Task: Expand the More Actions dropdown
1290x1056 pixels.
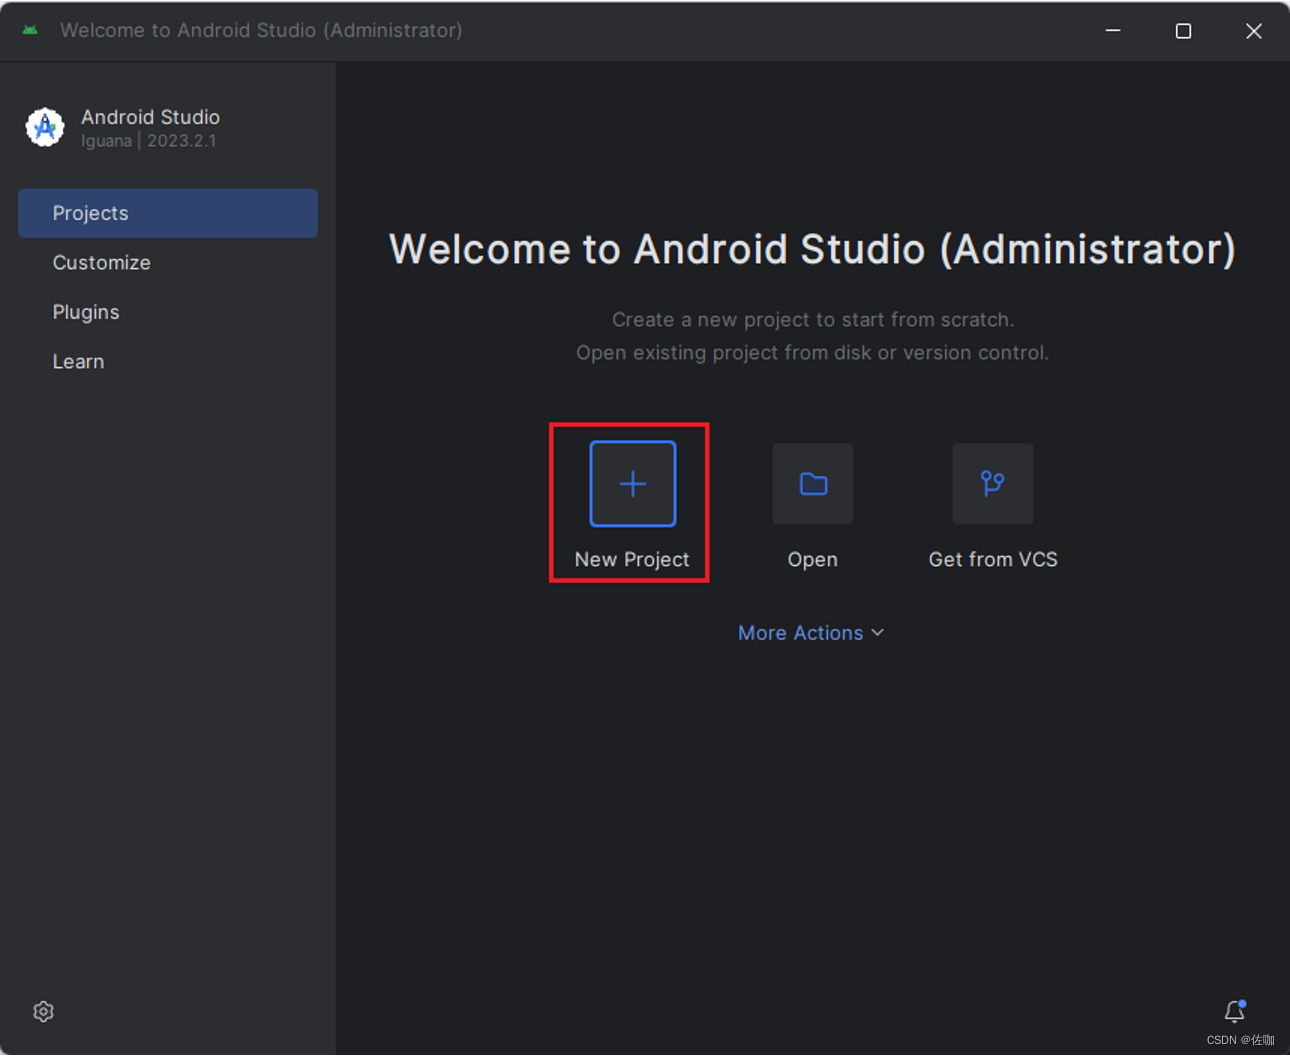Action: point(811,633)
